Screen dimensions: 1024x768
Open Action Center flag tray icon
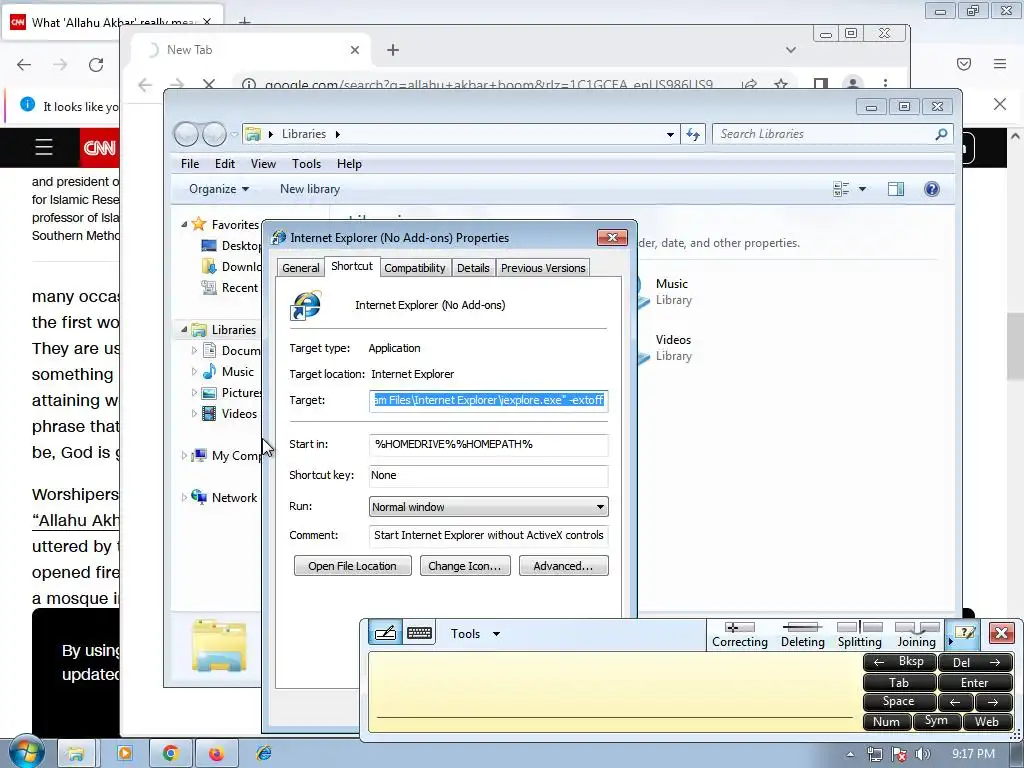[x=899, y=754]
